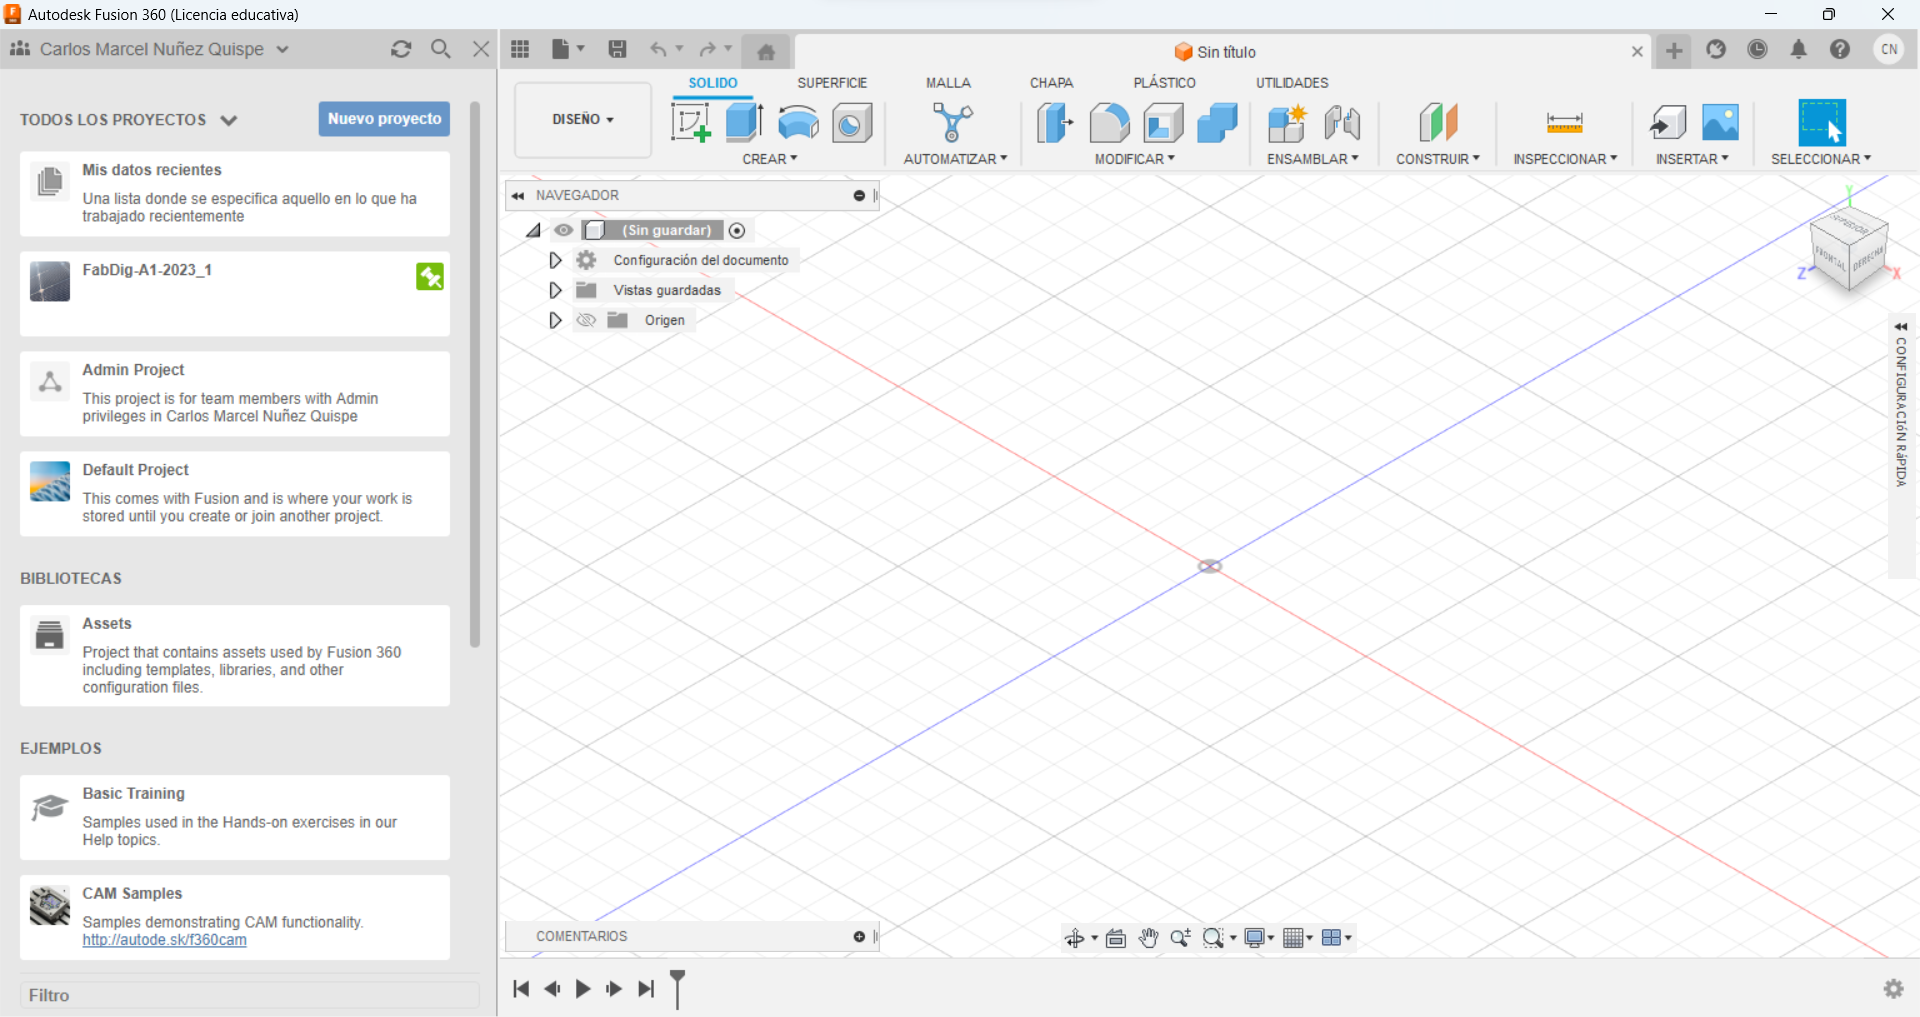
Task: Select the Insert Derive tool
Action: pos(1667,123)
